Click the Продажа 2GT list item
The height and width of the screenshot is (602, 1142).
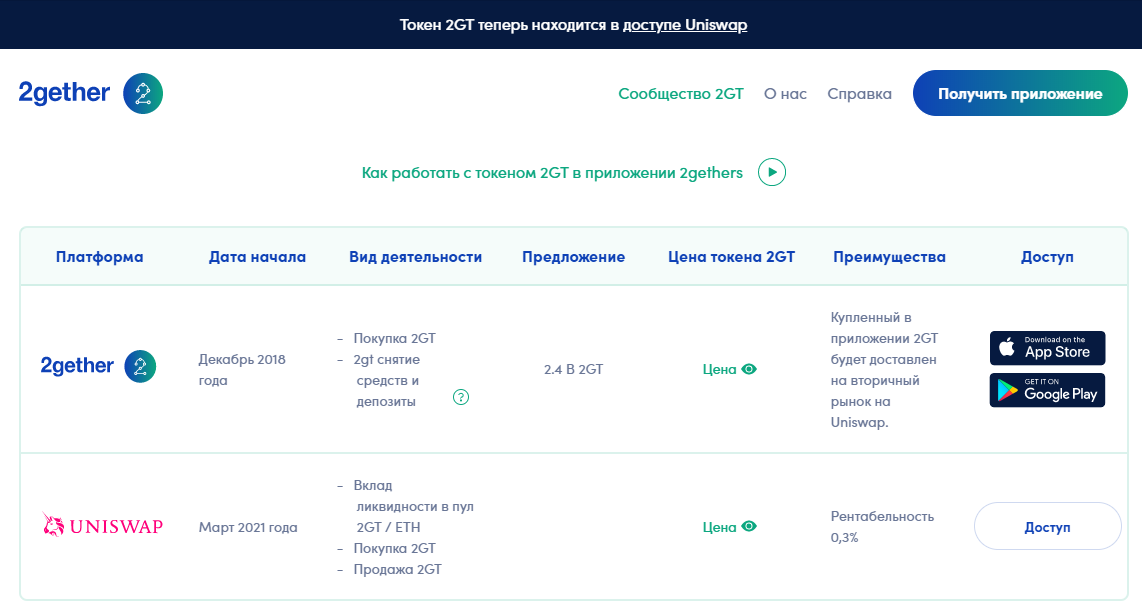point(397,569)
